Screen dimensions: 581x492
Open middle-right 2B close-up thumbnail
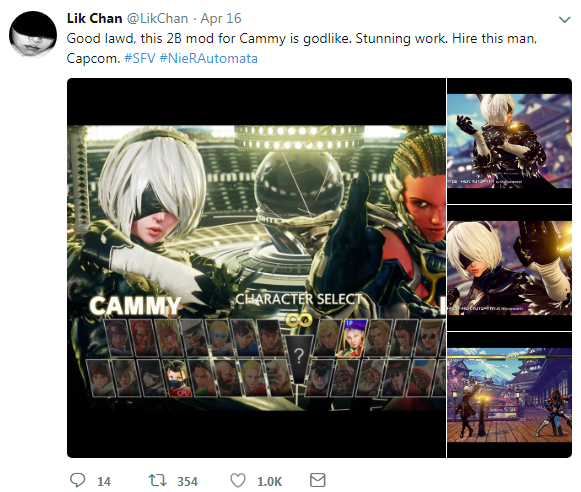[x=509, y=268]
